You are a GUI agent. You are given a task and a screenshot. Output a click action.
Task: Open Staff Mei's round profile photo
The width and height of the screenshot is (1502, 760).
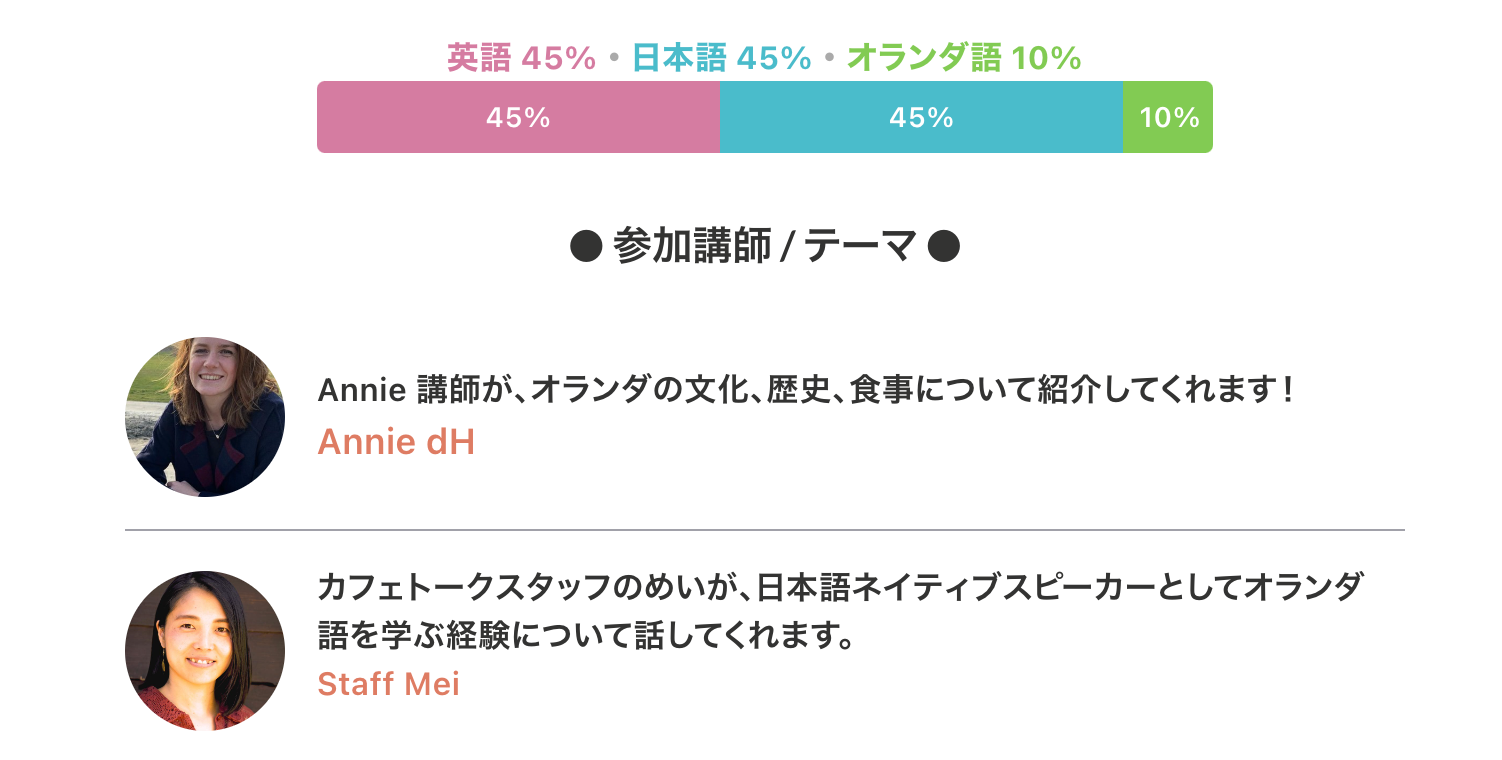tap(205, 651)
